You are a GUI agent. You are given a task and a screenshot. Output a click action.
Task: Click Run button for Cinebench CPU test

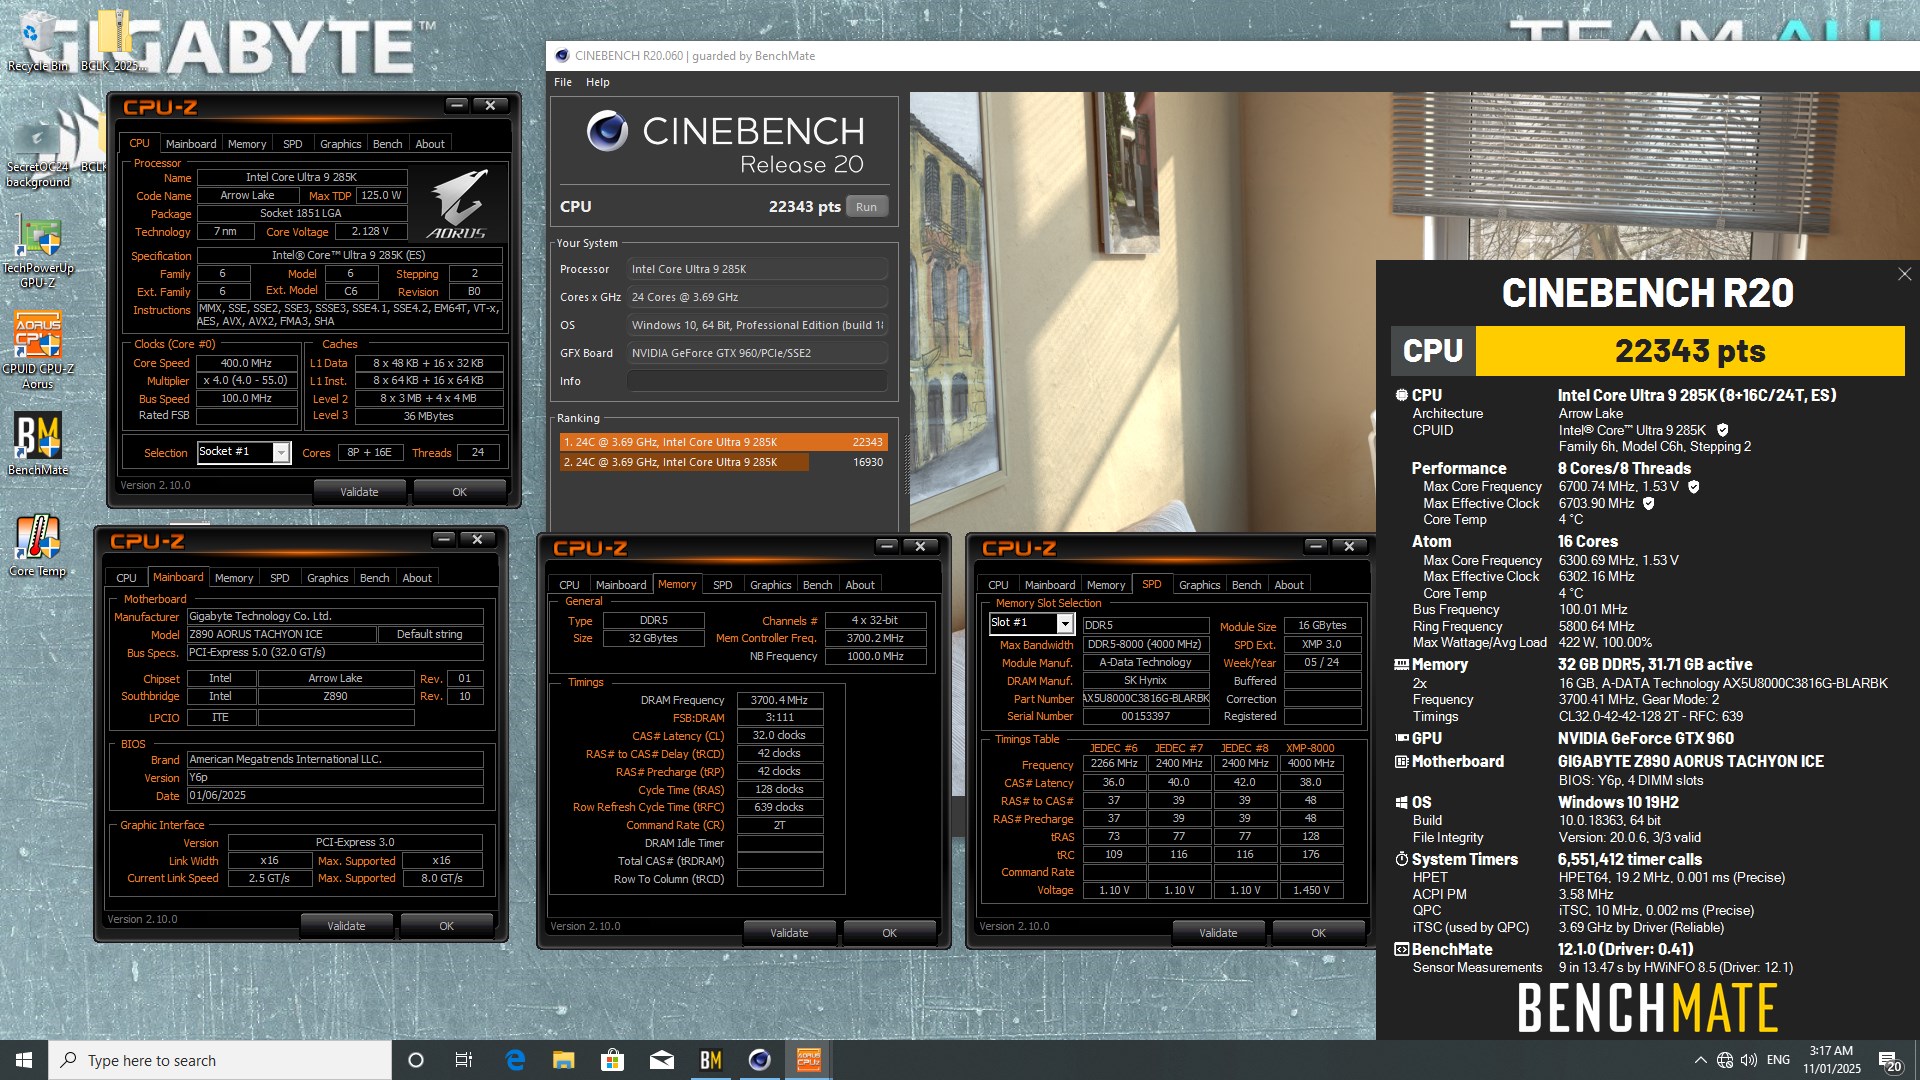tap(866, 207)
